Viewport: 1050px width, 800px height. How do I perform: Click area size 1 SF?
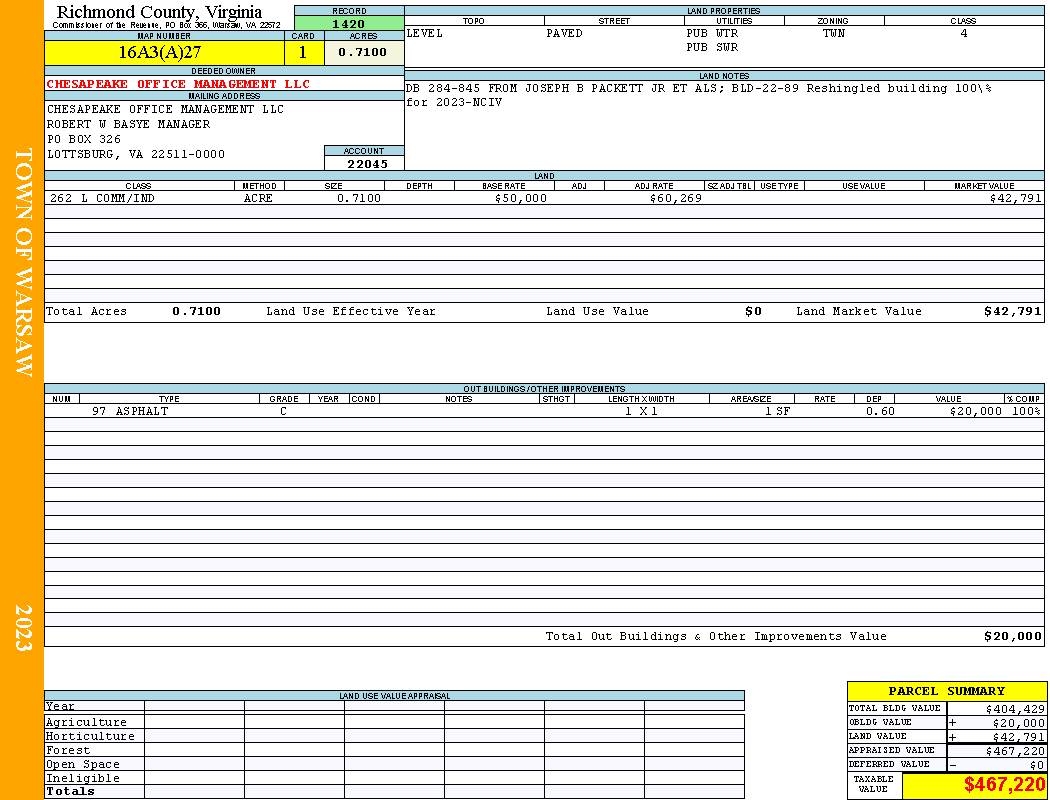(x=777, y=411)
